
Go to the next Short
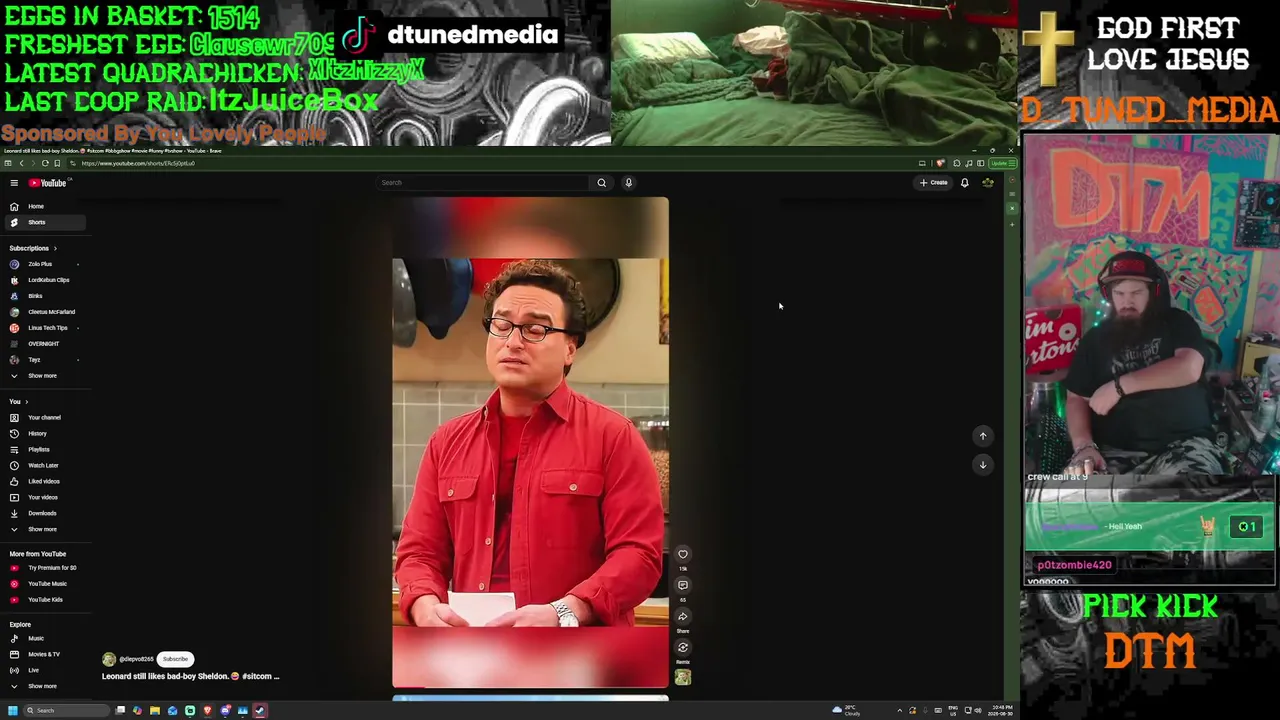[983, 464]
